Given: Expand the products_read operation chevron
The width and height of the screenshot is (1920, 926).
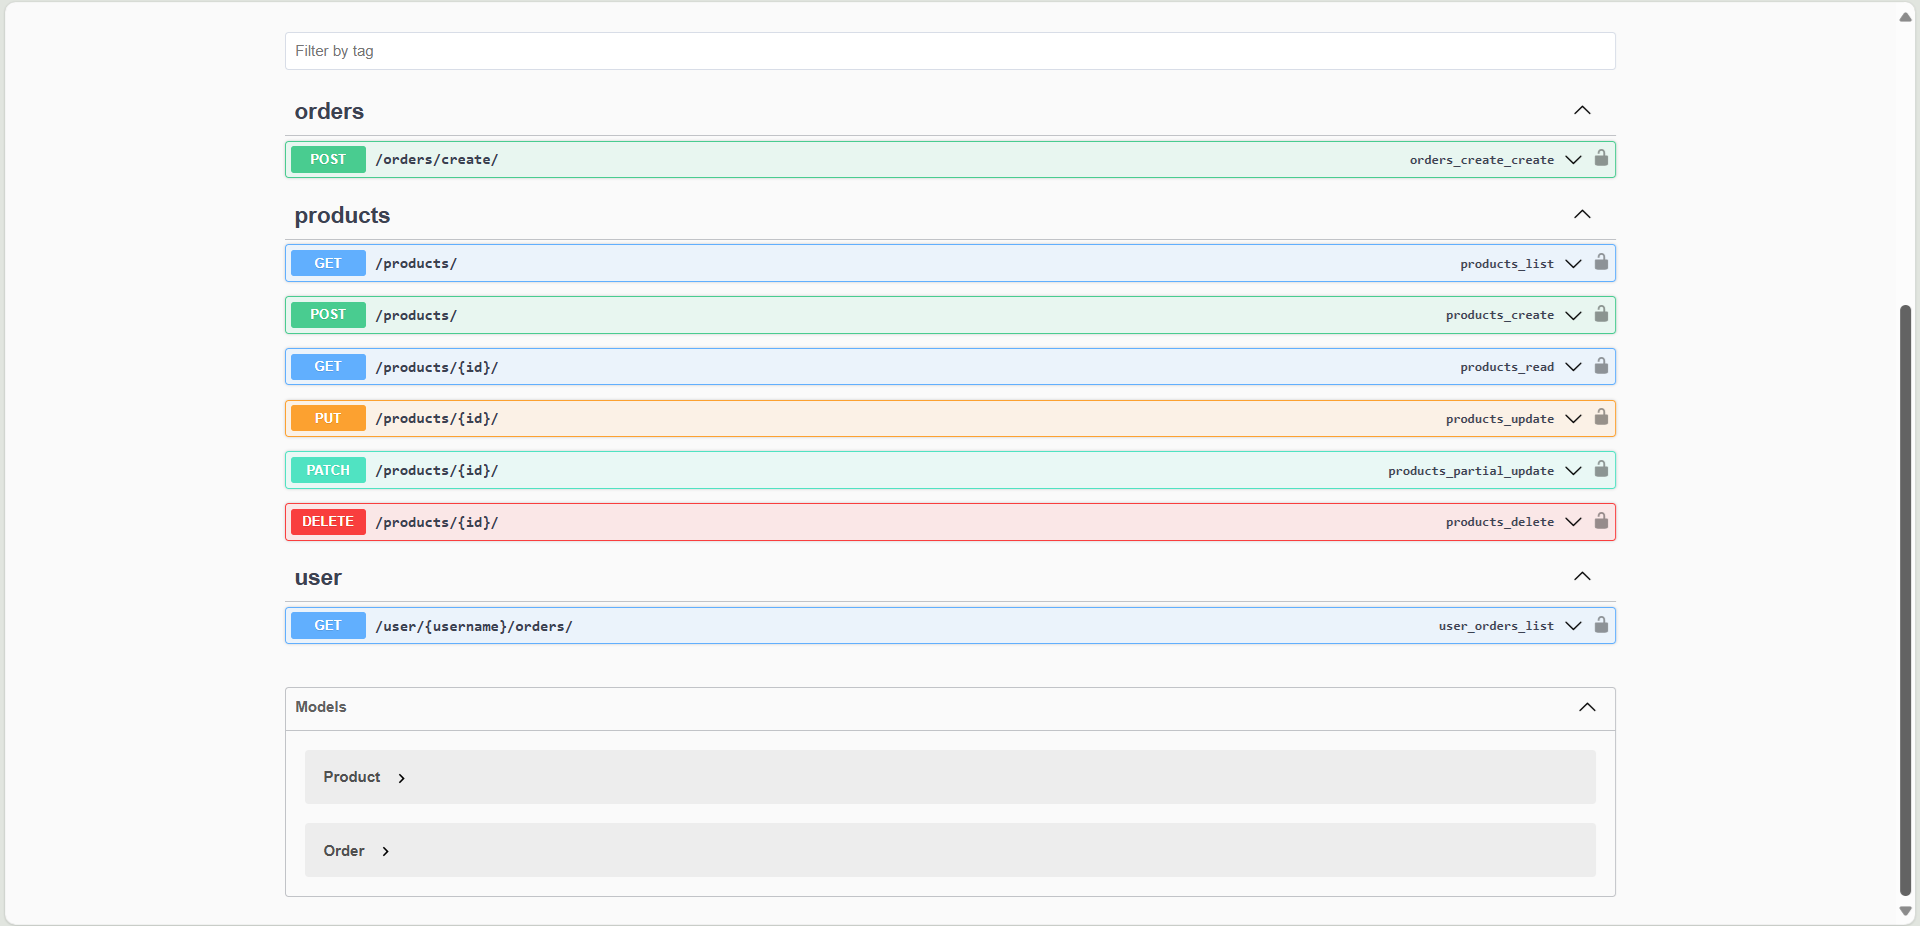Looking at the screenshot, I should pyautogui.click(x=1573, y=367).
